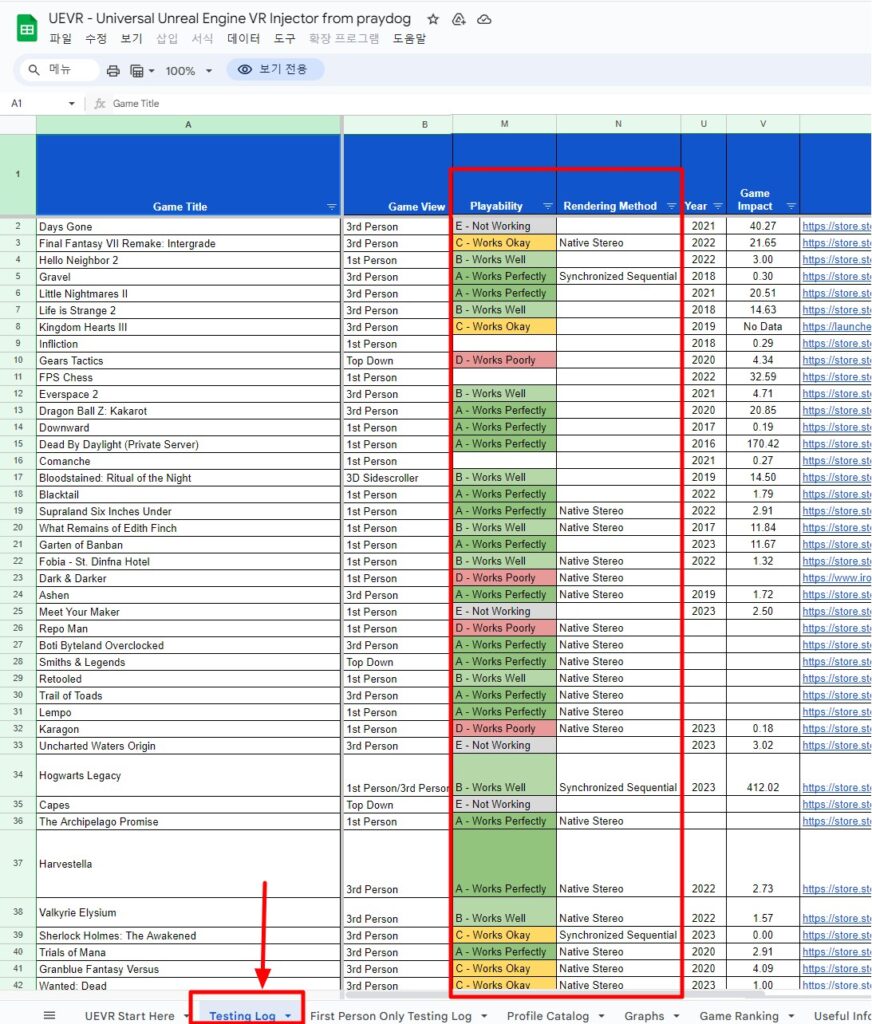Open the www link for Dark & Darker
Viewport: 872px width, 1024px height.
click(x=836, y=578)
